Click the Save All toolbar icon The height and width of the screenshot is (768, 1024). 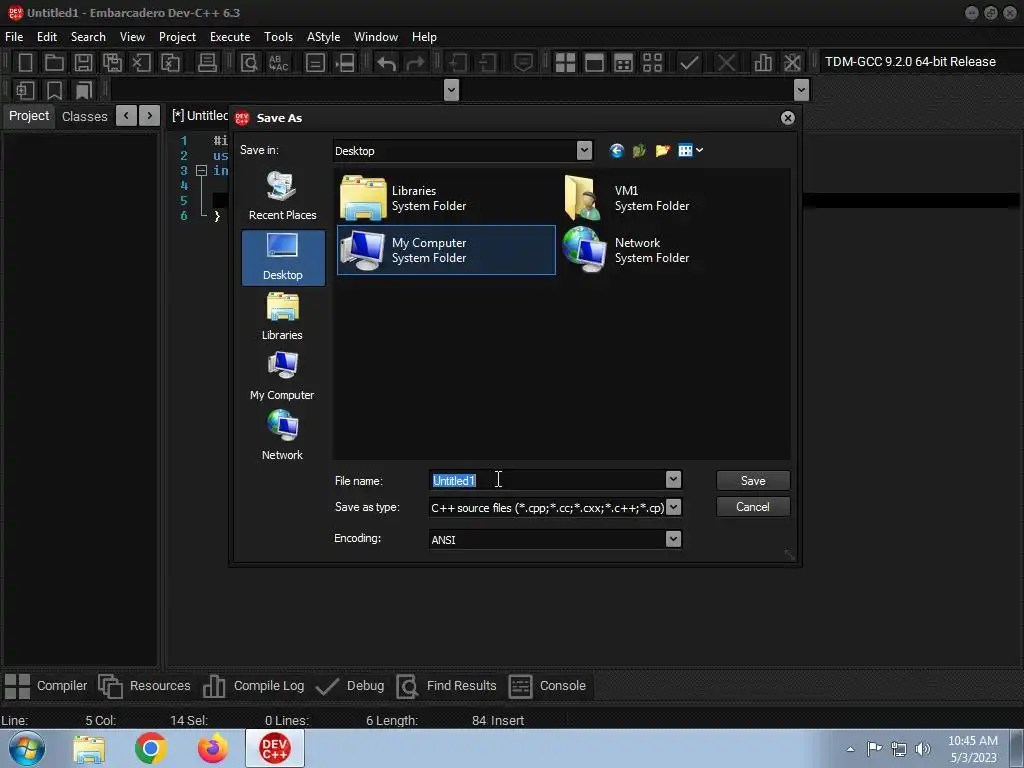pyautogui.click(x=112, y=63)
